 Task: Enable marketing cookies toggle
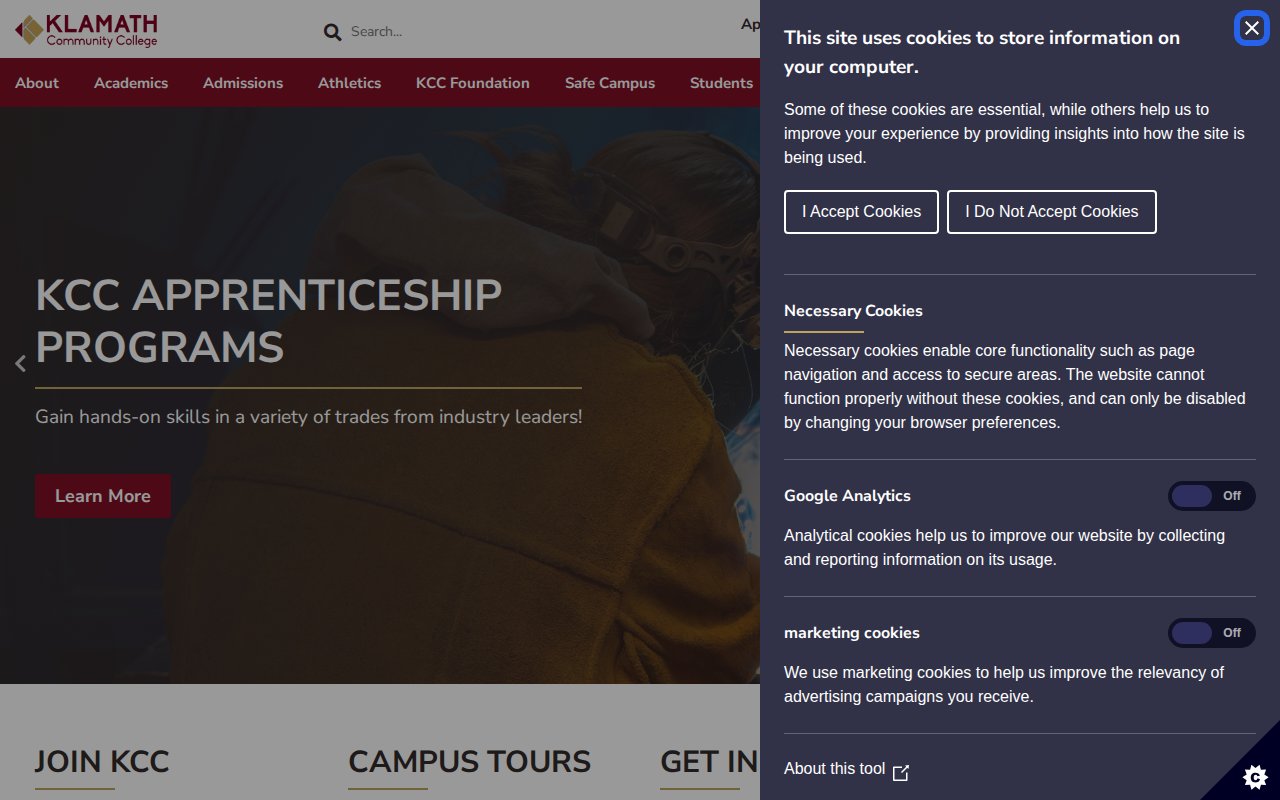click(1210, 633)
